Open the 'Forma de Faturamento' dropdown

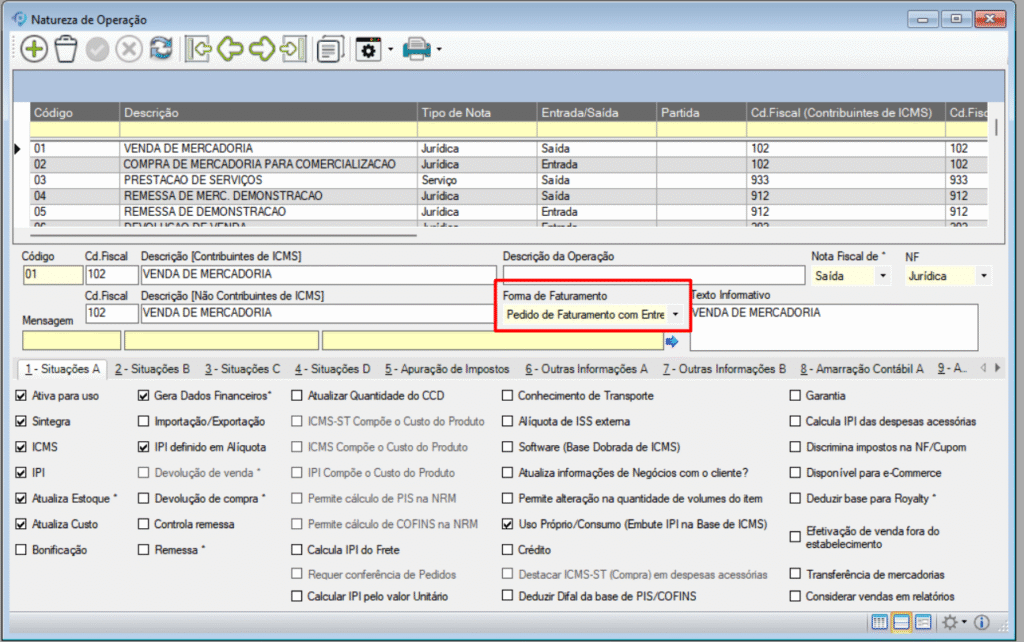(x=677, y=315)
